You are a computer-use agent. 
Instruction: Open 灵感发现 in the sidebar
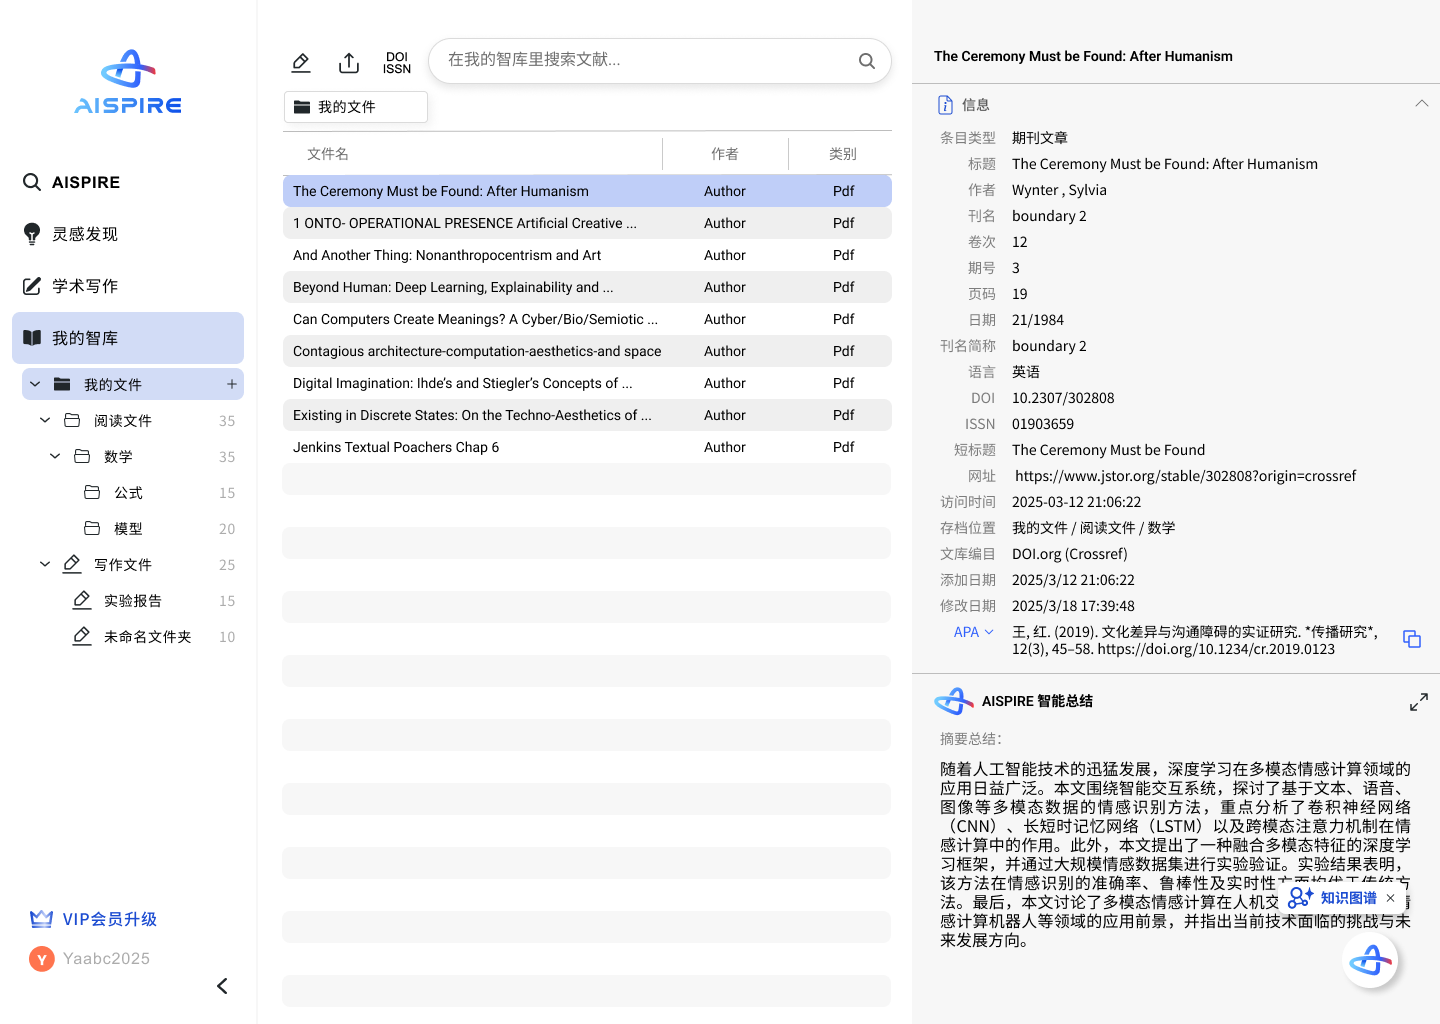[85, 234]
